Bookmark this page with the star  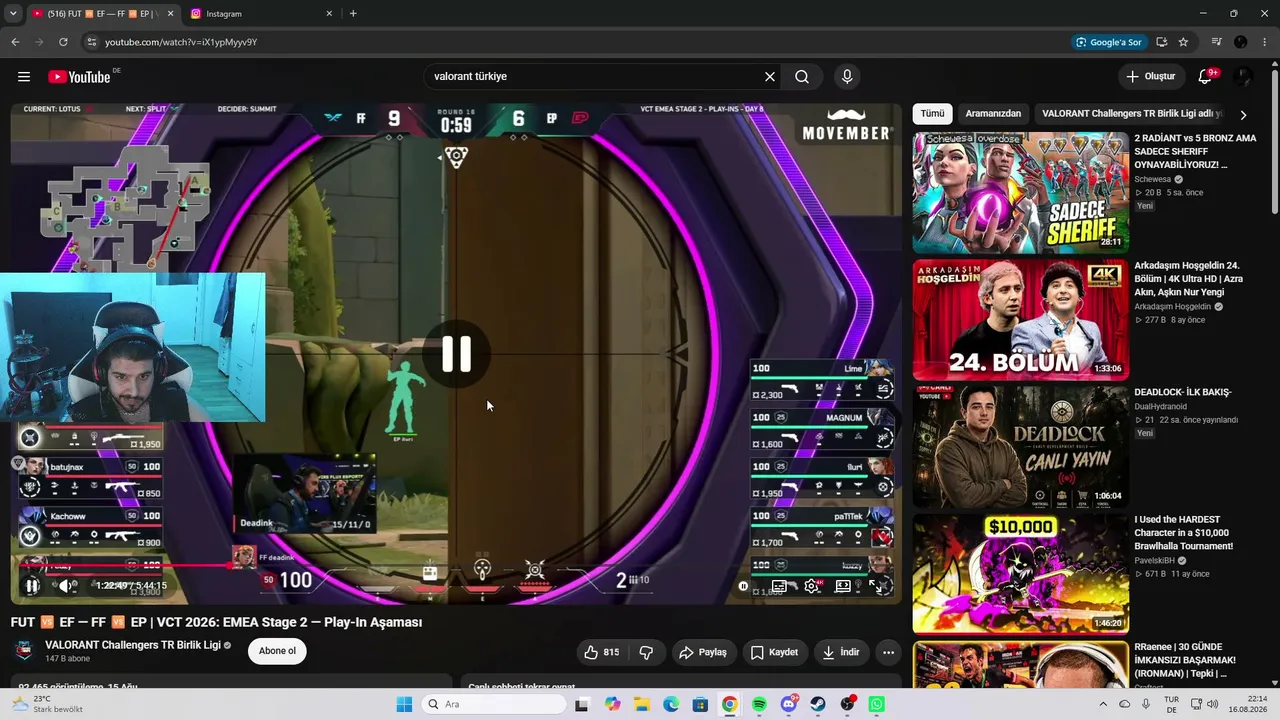pyautogui.click(x=1183, y=42)
